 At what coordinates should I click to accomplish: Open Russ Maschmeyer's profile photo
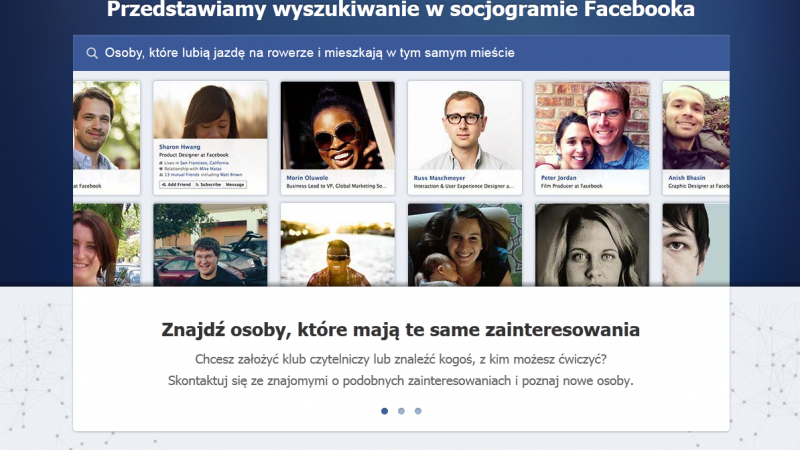pos(465,126)
